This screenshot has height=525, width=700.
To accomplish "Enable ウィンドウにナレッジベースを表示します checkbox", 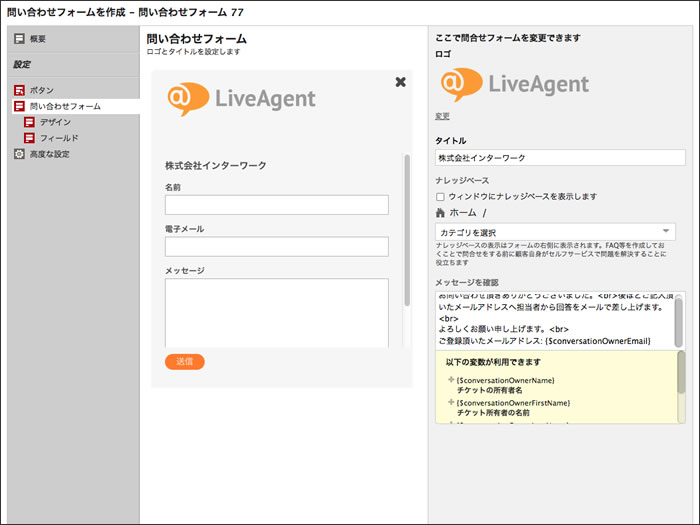I will (440, 196).
